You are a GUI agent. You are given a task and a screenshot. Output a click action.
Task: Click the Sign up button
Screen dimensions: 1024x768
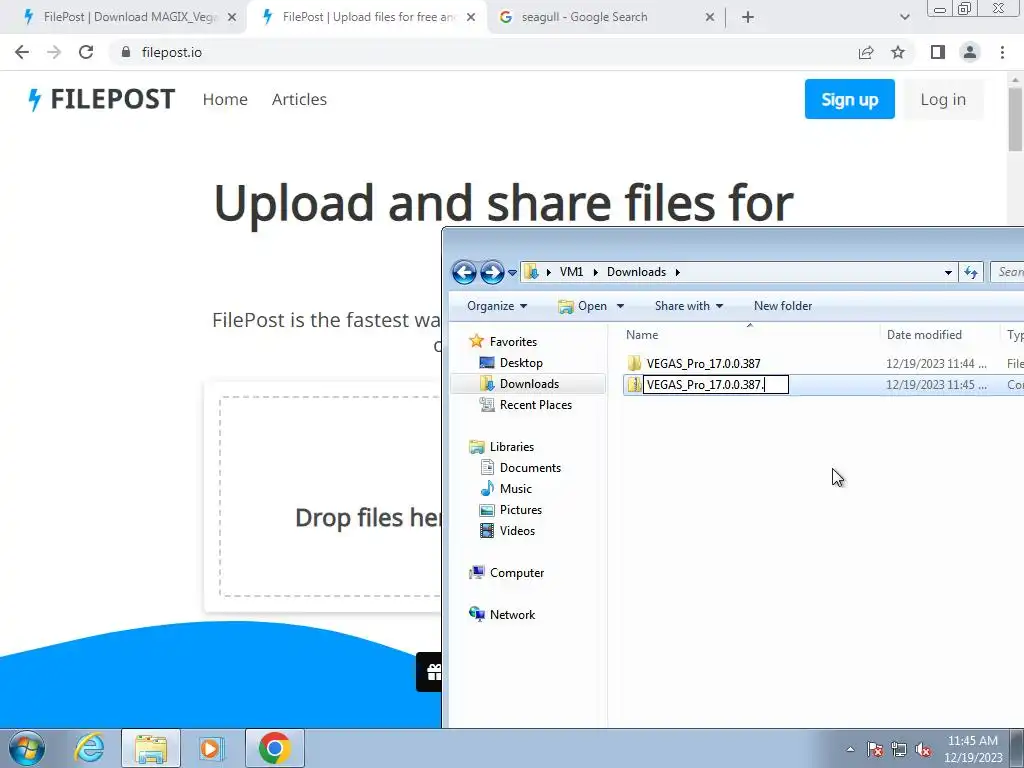tap(850, 99)
